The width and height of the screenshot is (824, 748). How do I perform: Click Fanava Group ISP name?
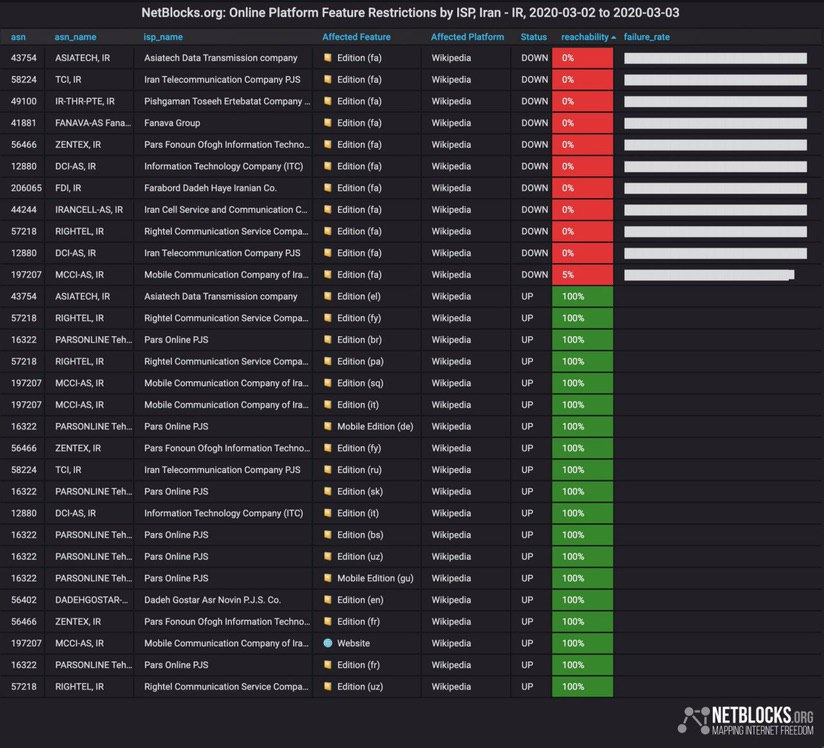click(172, 122)
